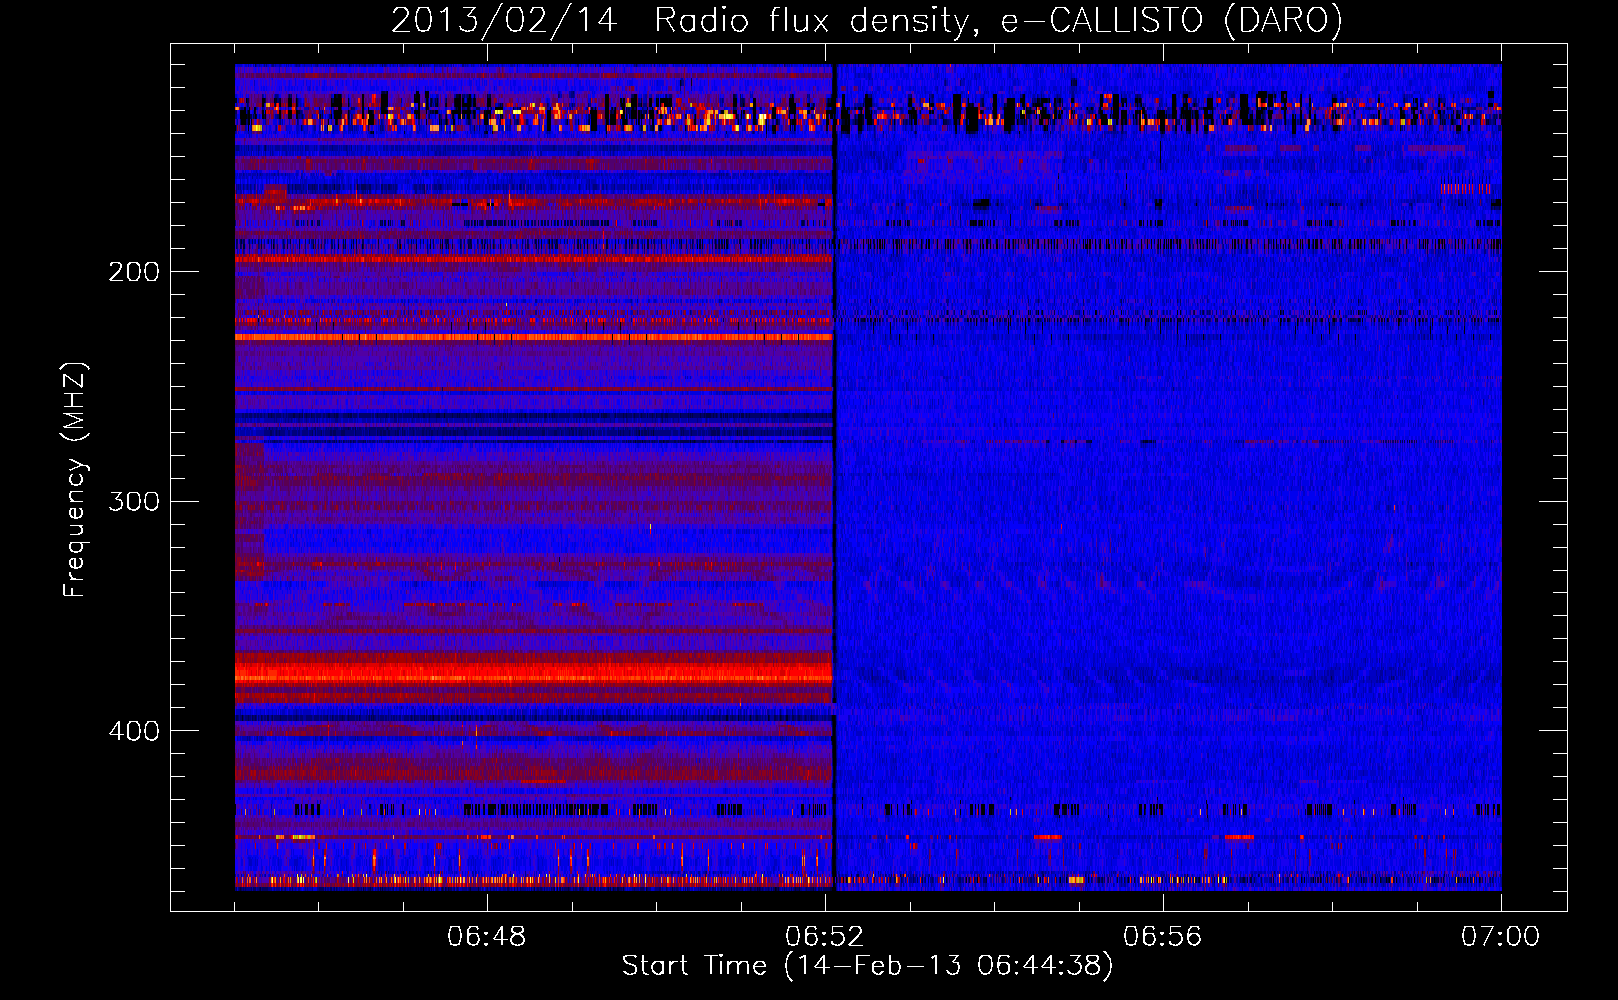The width and height of the screenshot is (1618, 1000).
Task: Select the 'e-CALLISTO (DARO)' title text
Action: pyautogui.click(x=1172, y=20)
